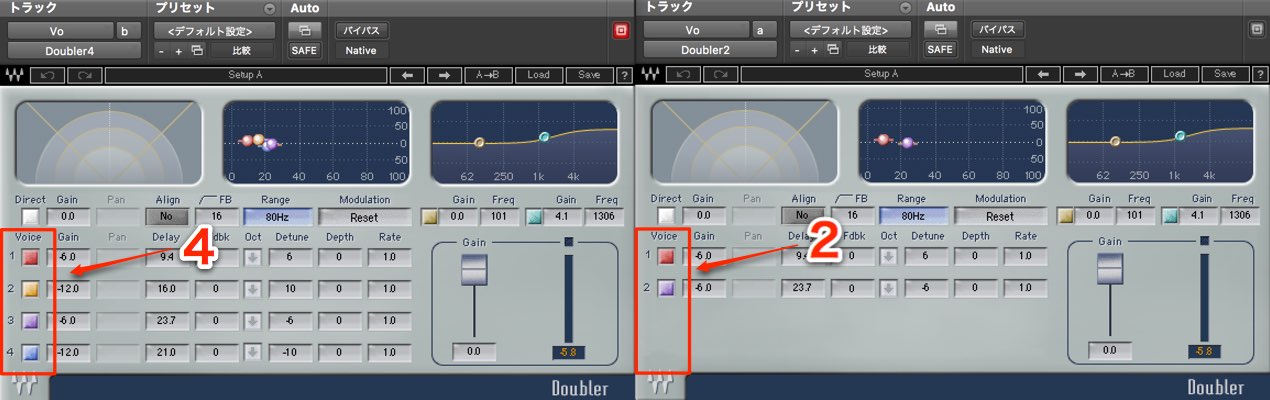This screenshot has width=1270, height=400.
Task: Click previous preset left arrow in Doubler2
Action: click(1043, 75)
